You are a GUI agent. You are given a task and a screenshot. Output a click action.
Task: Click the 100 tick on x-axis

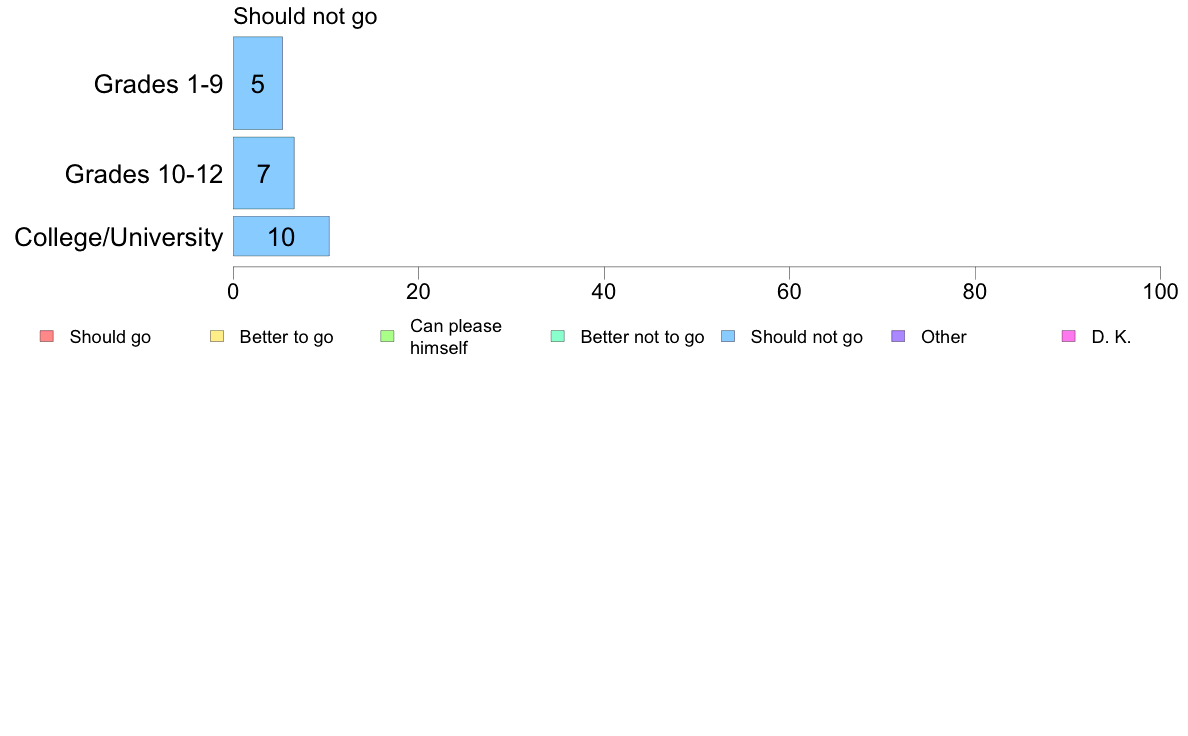[1160, 292]
